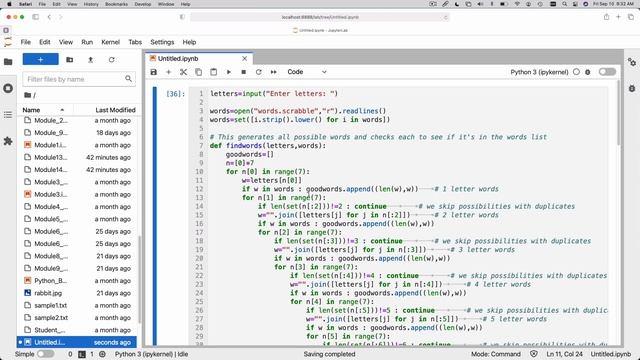
Task: Open the file browser sidebar folder icon
Action: (8, 62)
